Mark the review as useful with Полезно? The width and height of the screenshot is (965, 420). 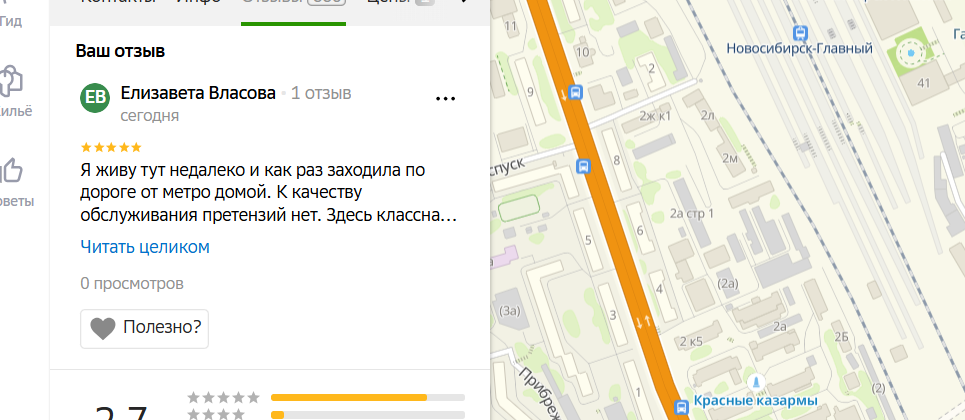click(145, 328)
